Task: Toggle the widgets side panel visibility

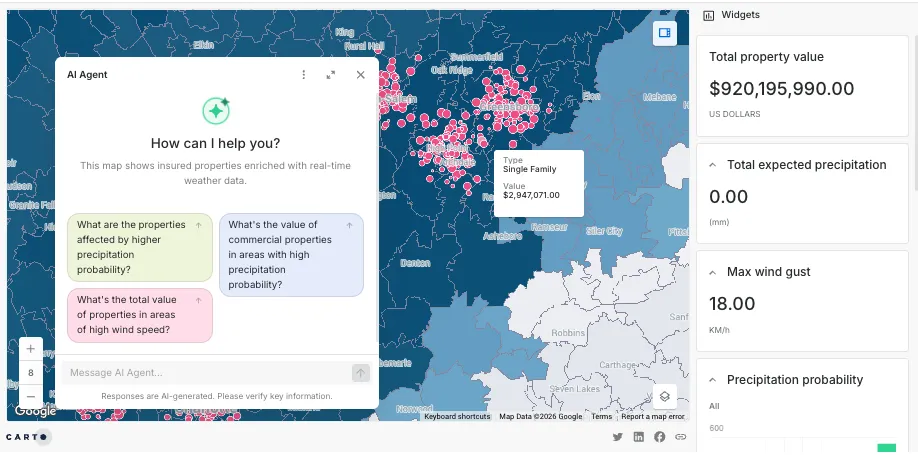Action: pos(663,34)
